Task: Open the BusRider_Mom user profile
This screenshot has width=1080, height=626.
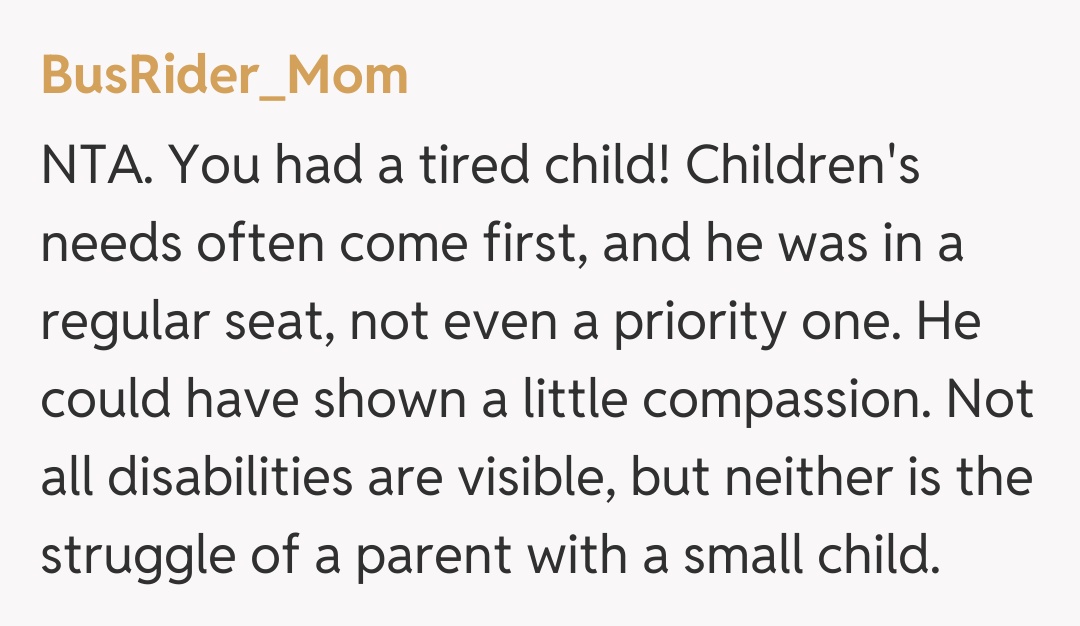Action: 225,75
